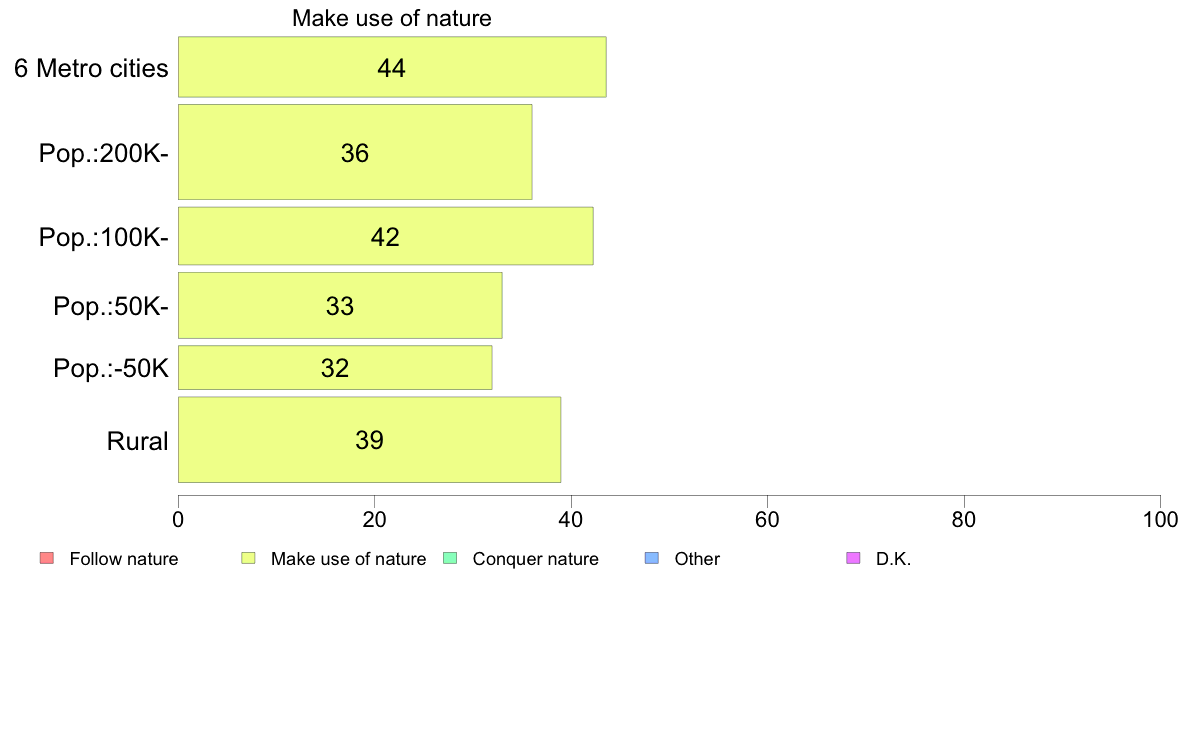Select the Pop.:50K- bar showing 33

(340, 305)
